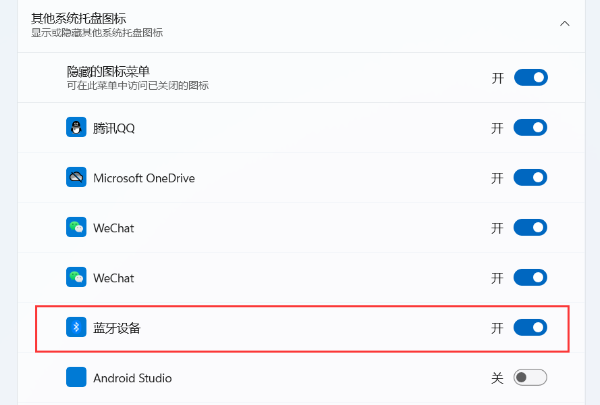The height and width of the screenshot is (405, 600).
Task: Click the 蓝牙设备 text label
Action: click(118, 328)
